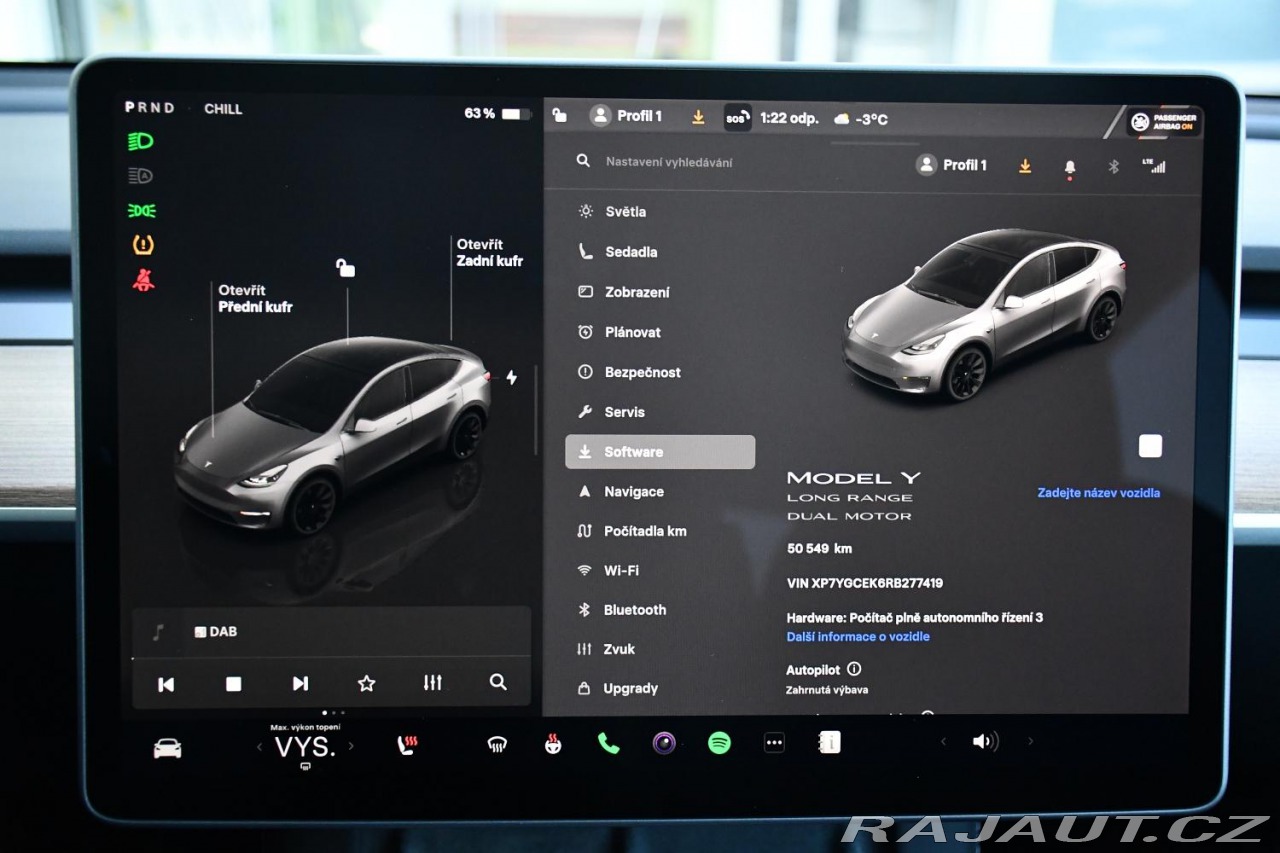Screen dimensions: 1280x853
Task: Toggle the white square next to Model Y
Action: (1150, 446)
